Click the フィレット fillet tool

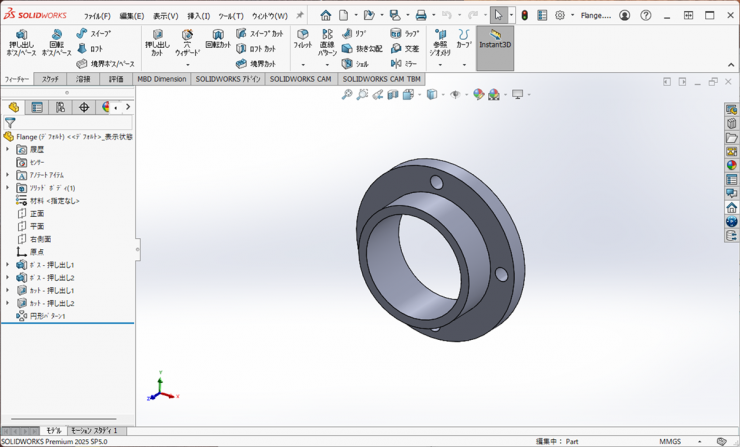[x=302, y=40]
